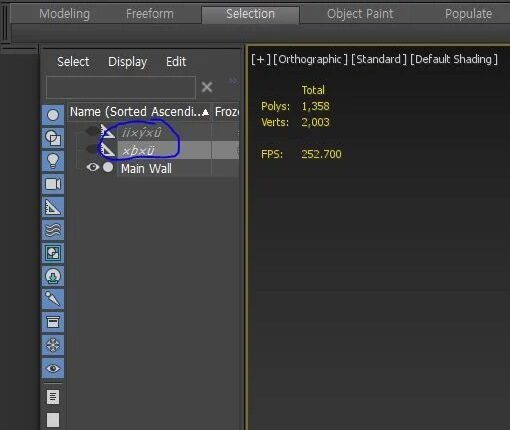The width and height of the screenshot is (510, 430).
Task: Toggle Display XRefs download icon
Action: pyautogui.click(x=53, y=276)
